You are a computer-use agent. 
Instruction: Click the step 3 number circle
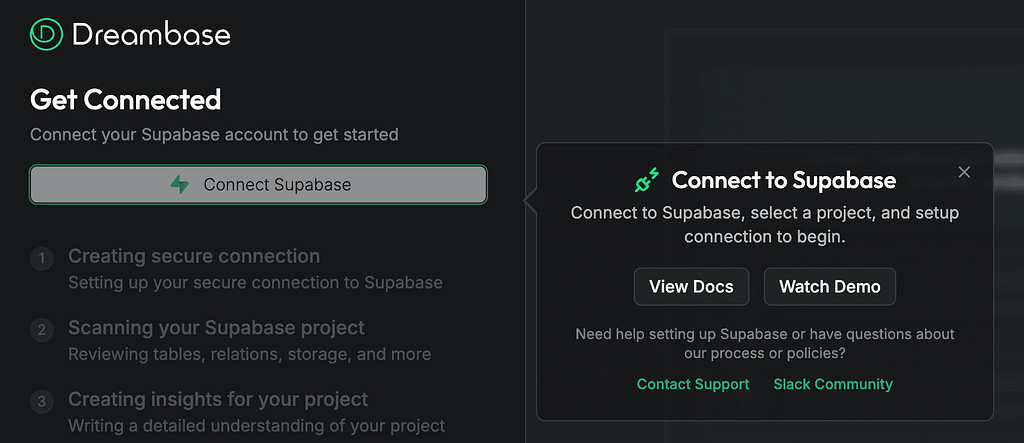coord(42,402)
